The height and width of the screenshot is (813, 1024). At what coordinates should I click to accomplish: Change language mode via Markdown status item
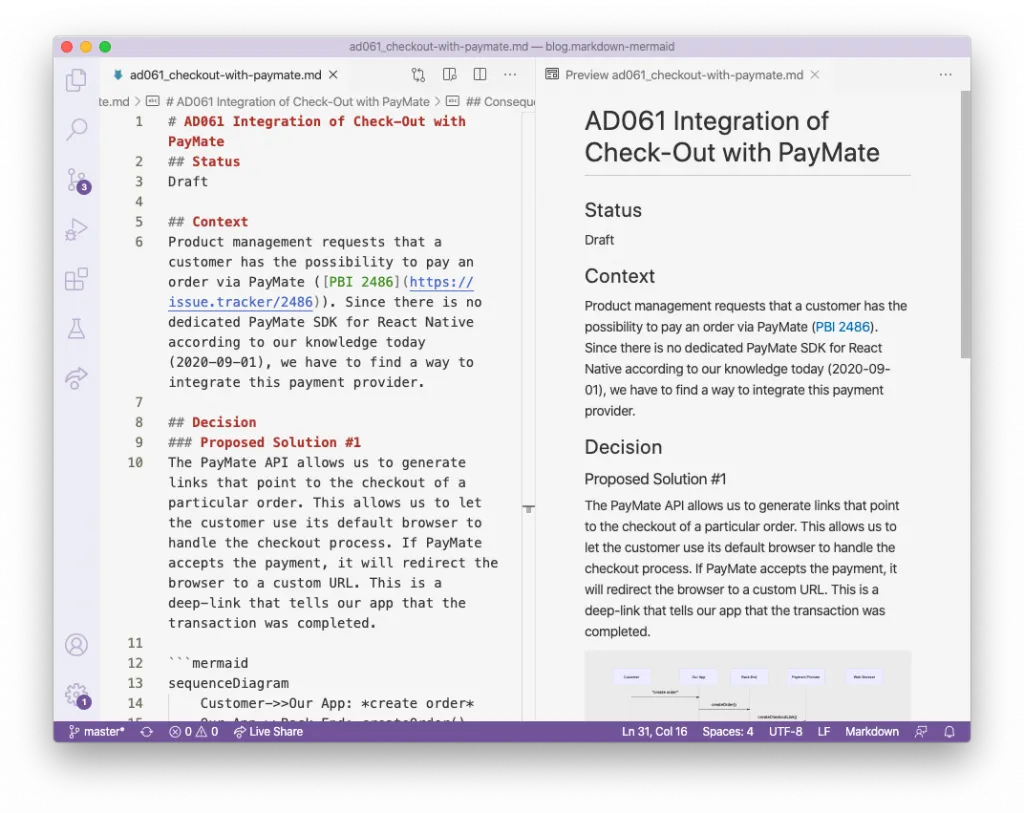tap(872, 732)
